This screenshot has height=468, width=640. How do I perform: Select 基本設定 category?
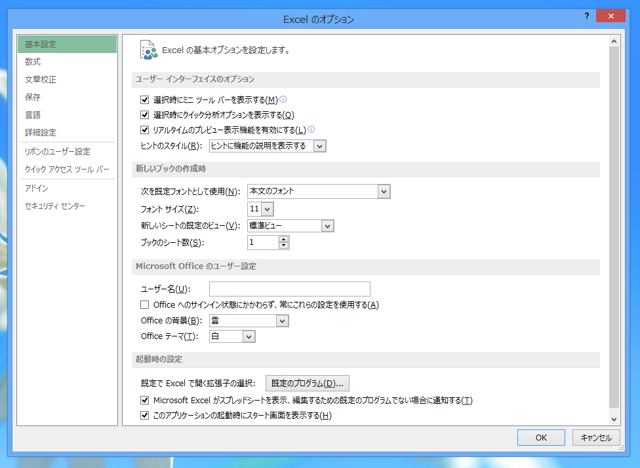(x=67, y=44)
